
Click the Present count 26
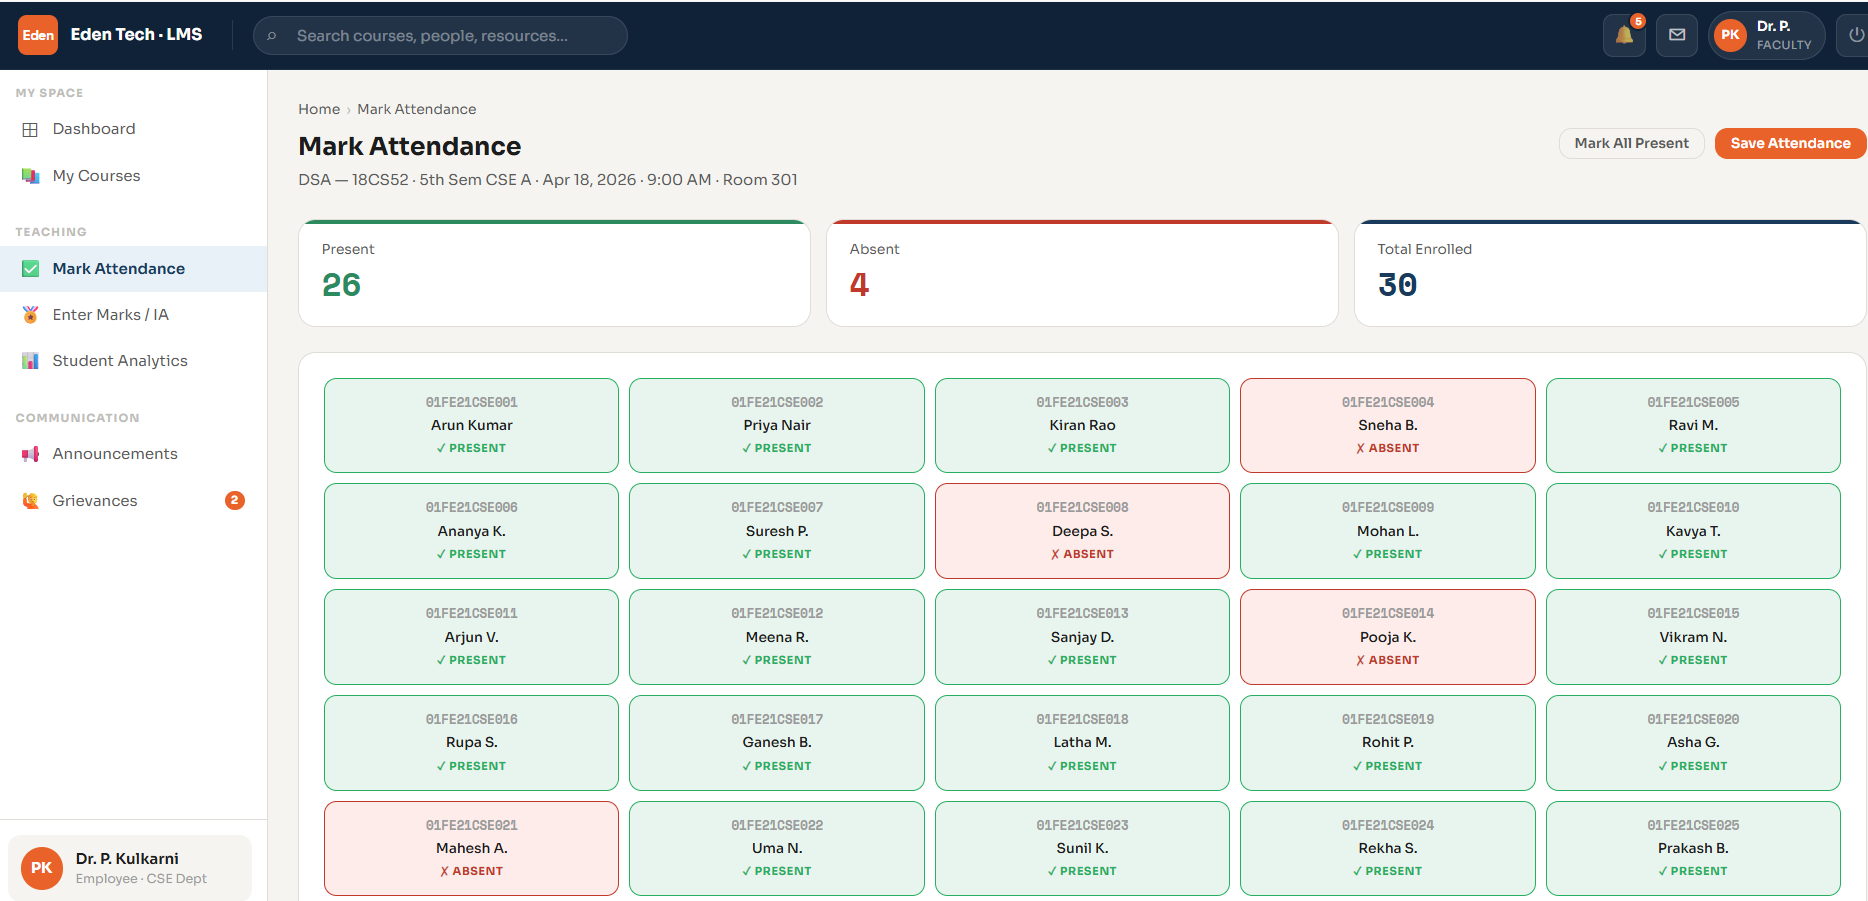(341, 285)
